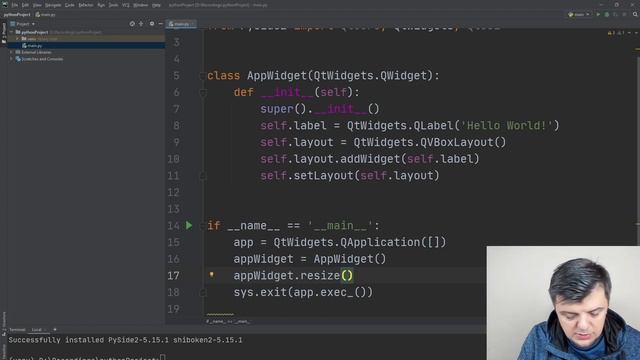Expand the venv folder in the tree
This screenshot has height=360, width=640.
tap(18, 39)
